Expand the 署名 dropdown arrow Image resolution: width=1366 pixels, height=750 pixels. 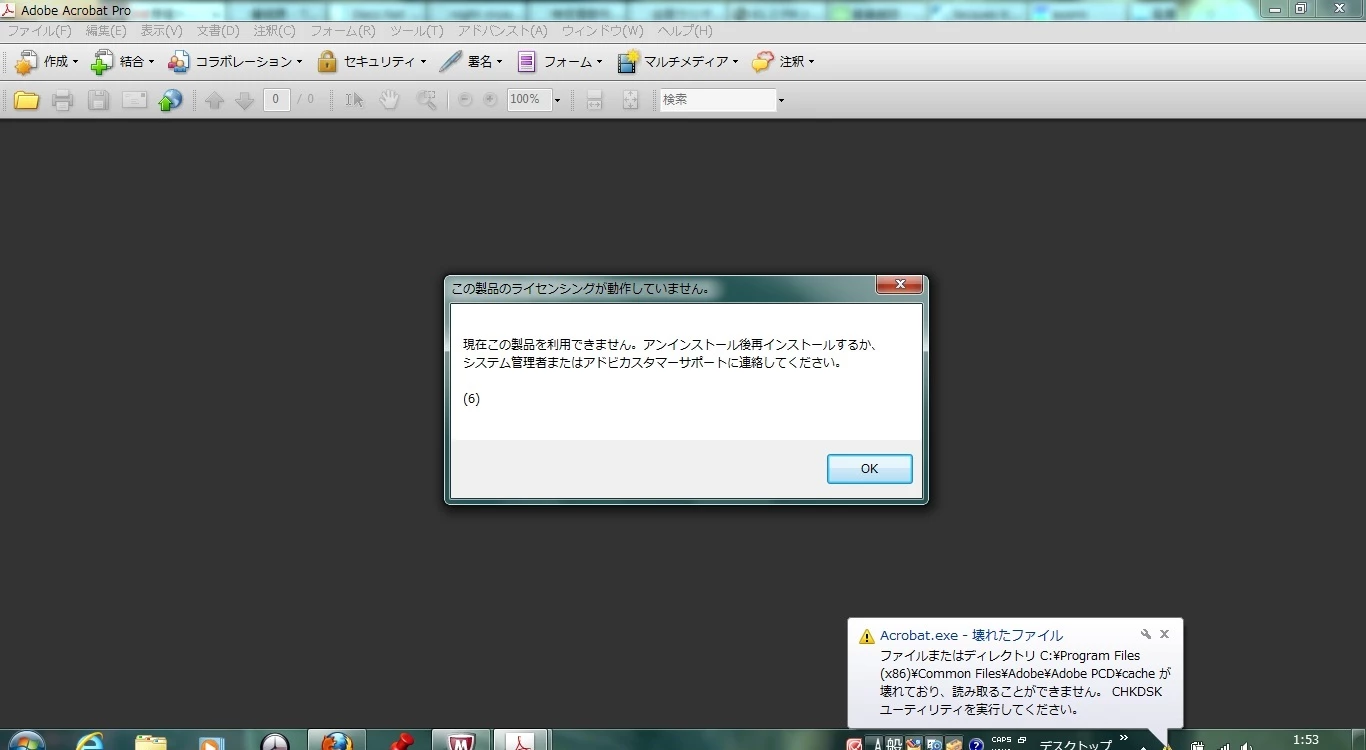tap(499, 62)
